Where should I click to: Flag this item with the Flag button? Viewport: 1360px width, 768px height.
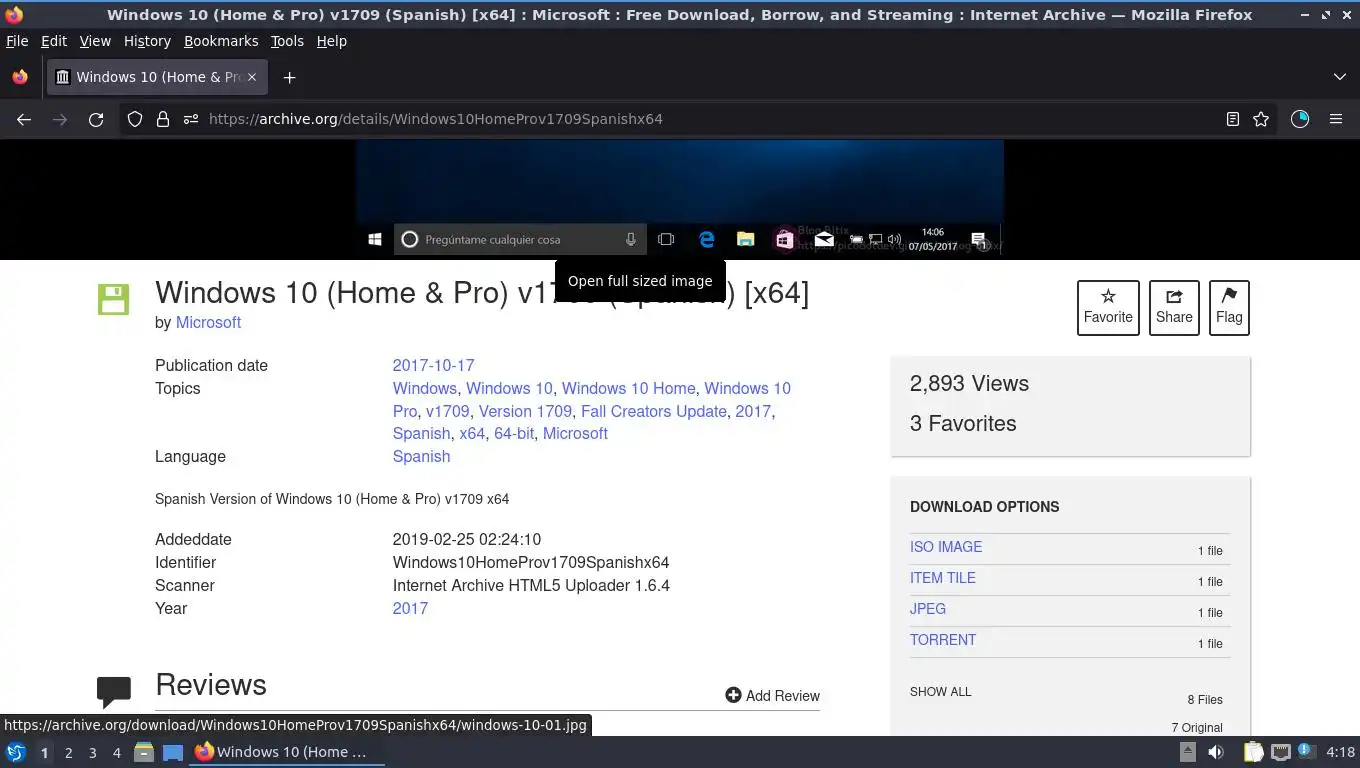1229,307
